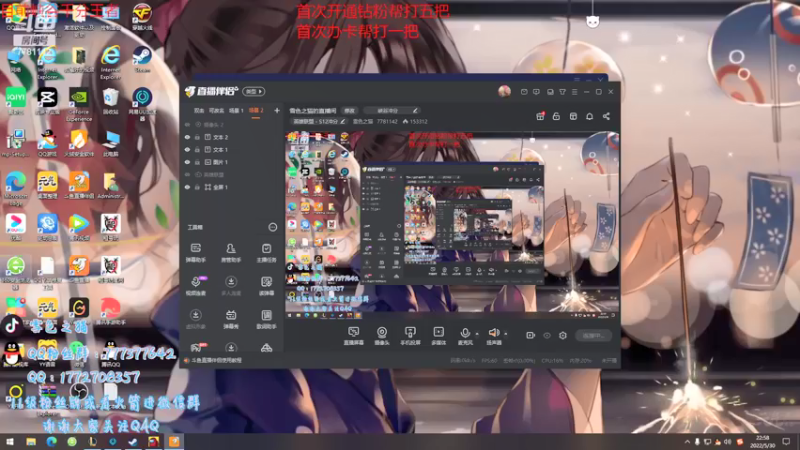This screenshot has width=800, height=450.
Task: Show the hidden 英雄联盟 layer
Action: click(x=187, y=174)
